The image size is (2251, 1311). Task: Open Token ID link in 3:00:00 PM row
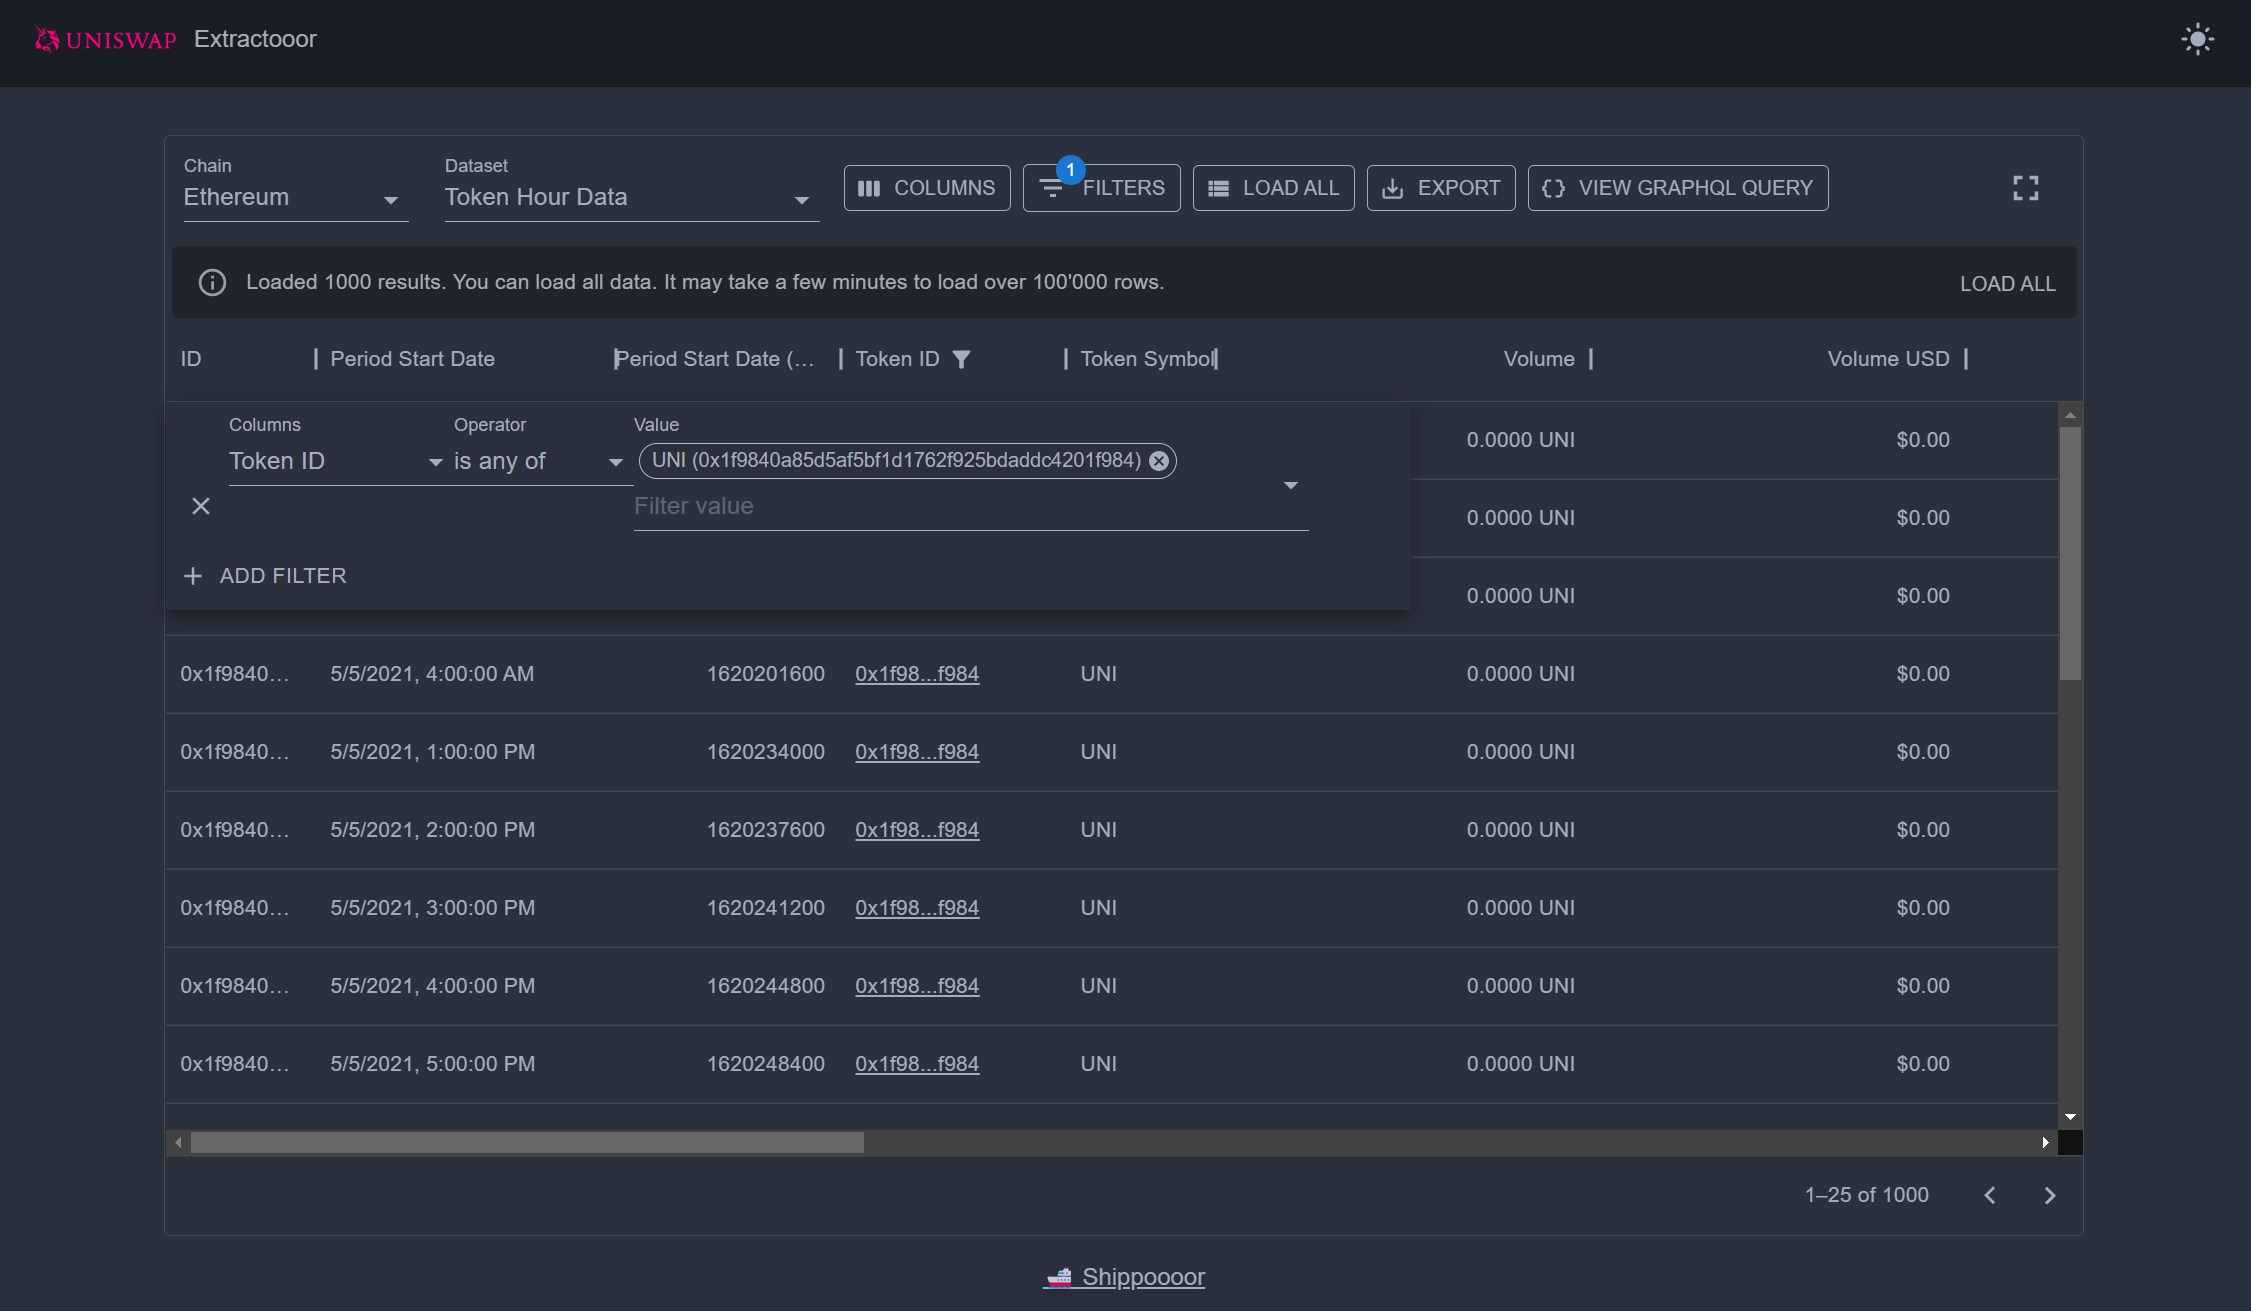(917, 908)
